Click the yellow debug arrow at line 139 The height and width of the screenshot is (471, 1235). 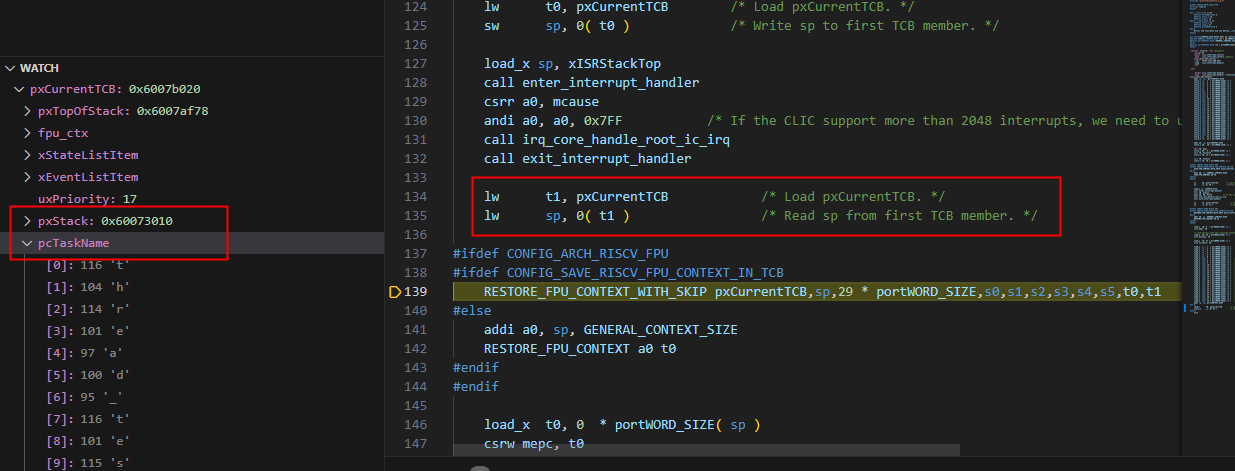394,292
